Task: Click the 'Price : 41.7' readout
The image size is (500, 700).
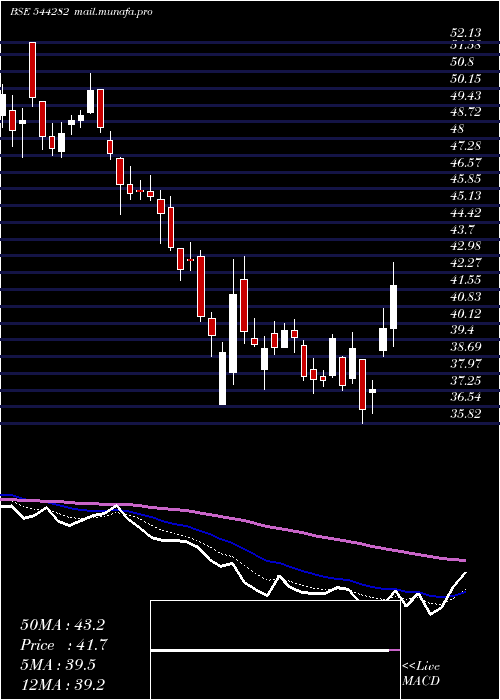Action: coord(65,645)
